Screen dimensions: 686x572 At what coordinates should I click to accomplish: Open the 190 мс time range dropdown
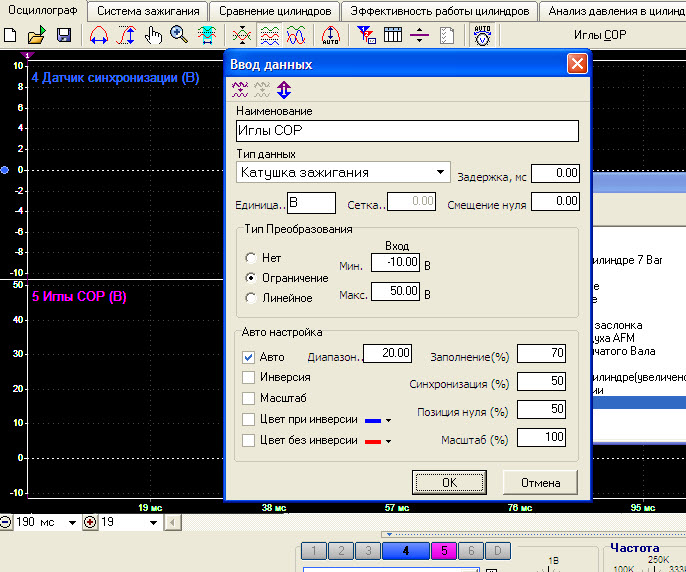(72, 523)
